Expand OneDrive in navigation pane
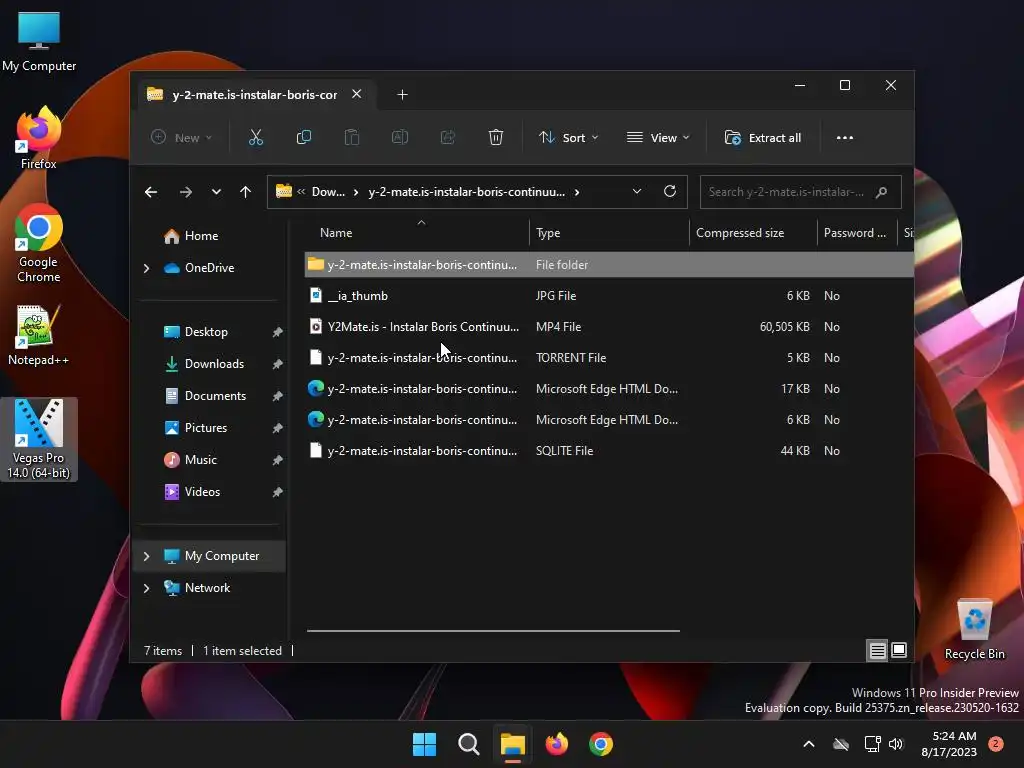The image size is (1024, 768). [146, 268]
